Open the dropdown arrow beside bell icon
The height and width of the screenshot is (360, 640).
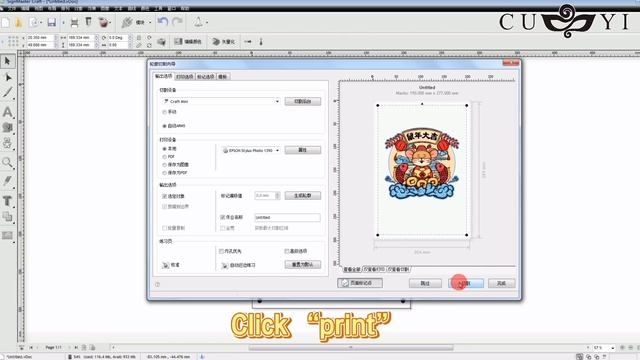point(206,22)
